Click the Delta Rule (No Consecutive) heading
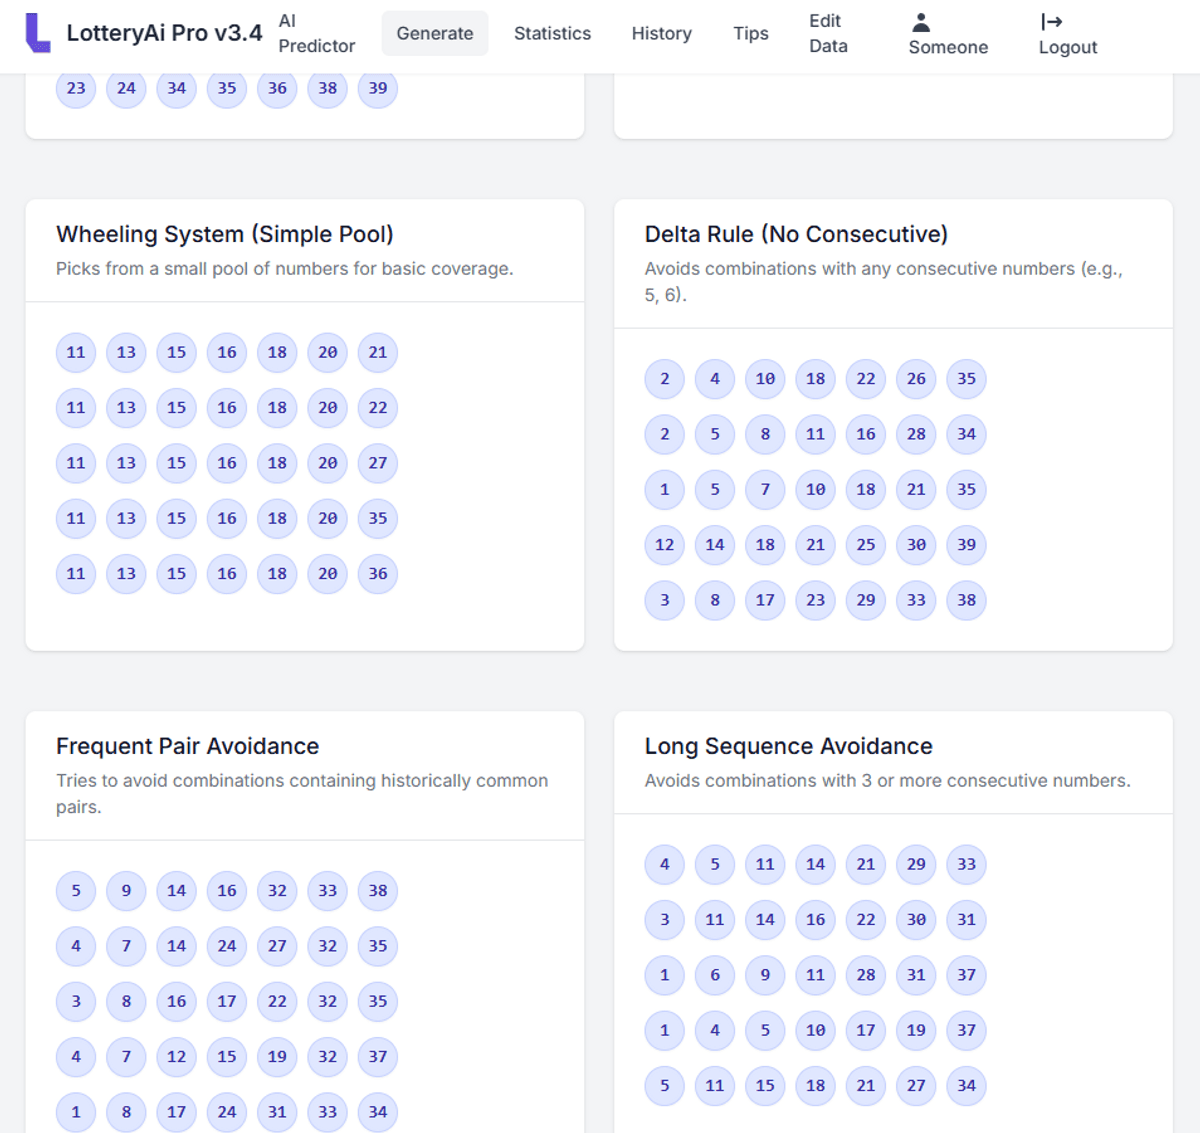Viewport: 1200px width, 1133px height. coord(796,234)
